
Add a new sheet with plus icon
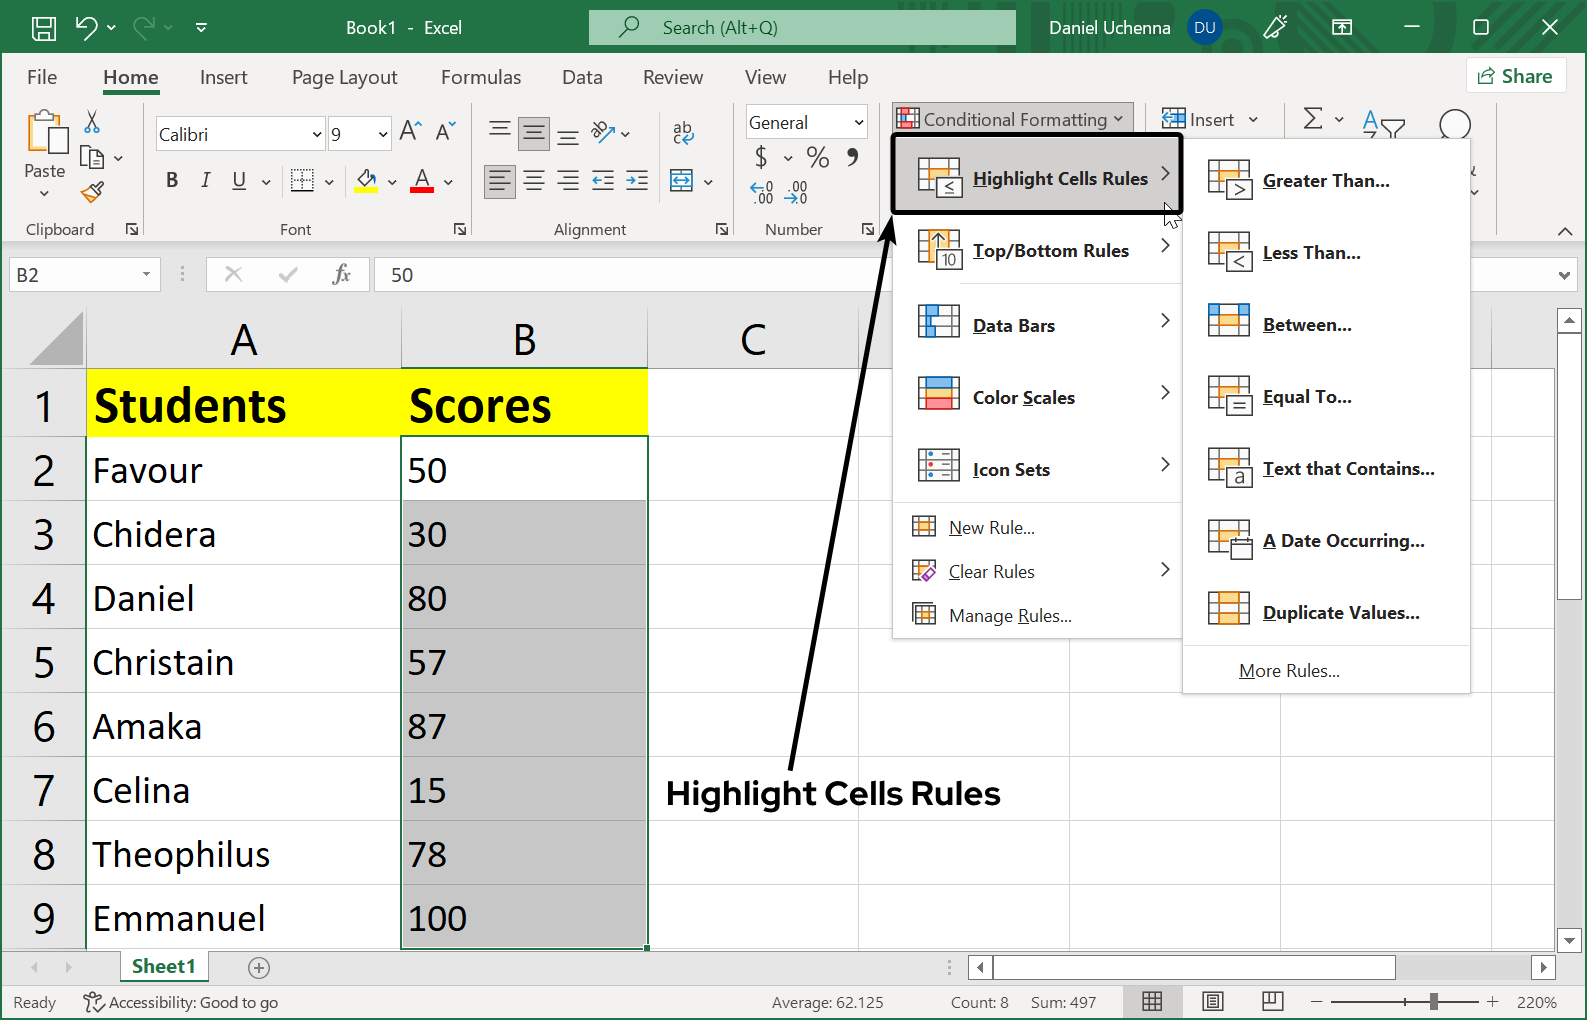coord(259,967)
